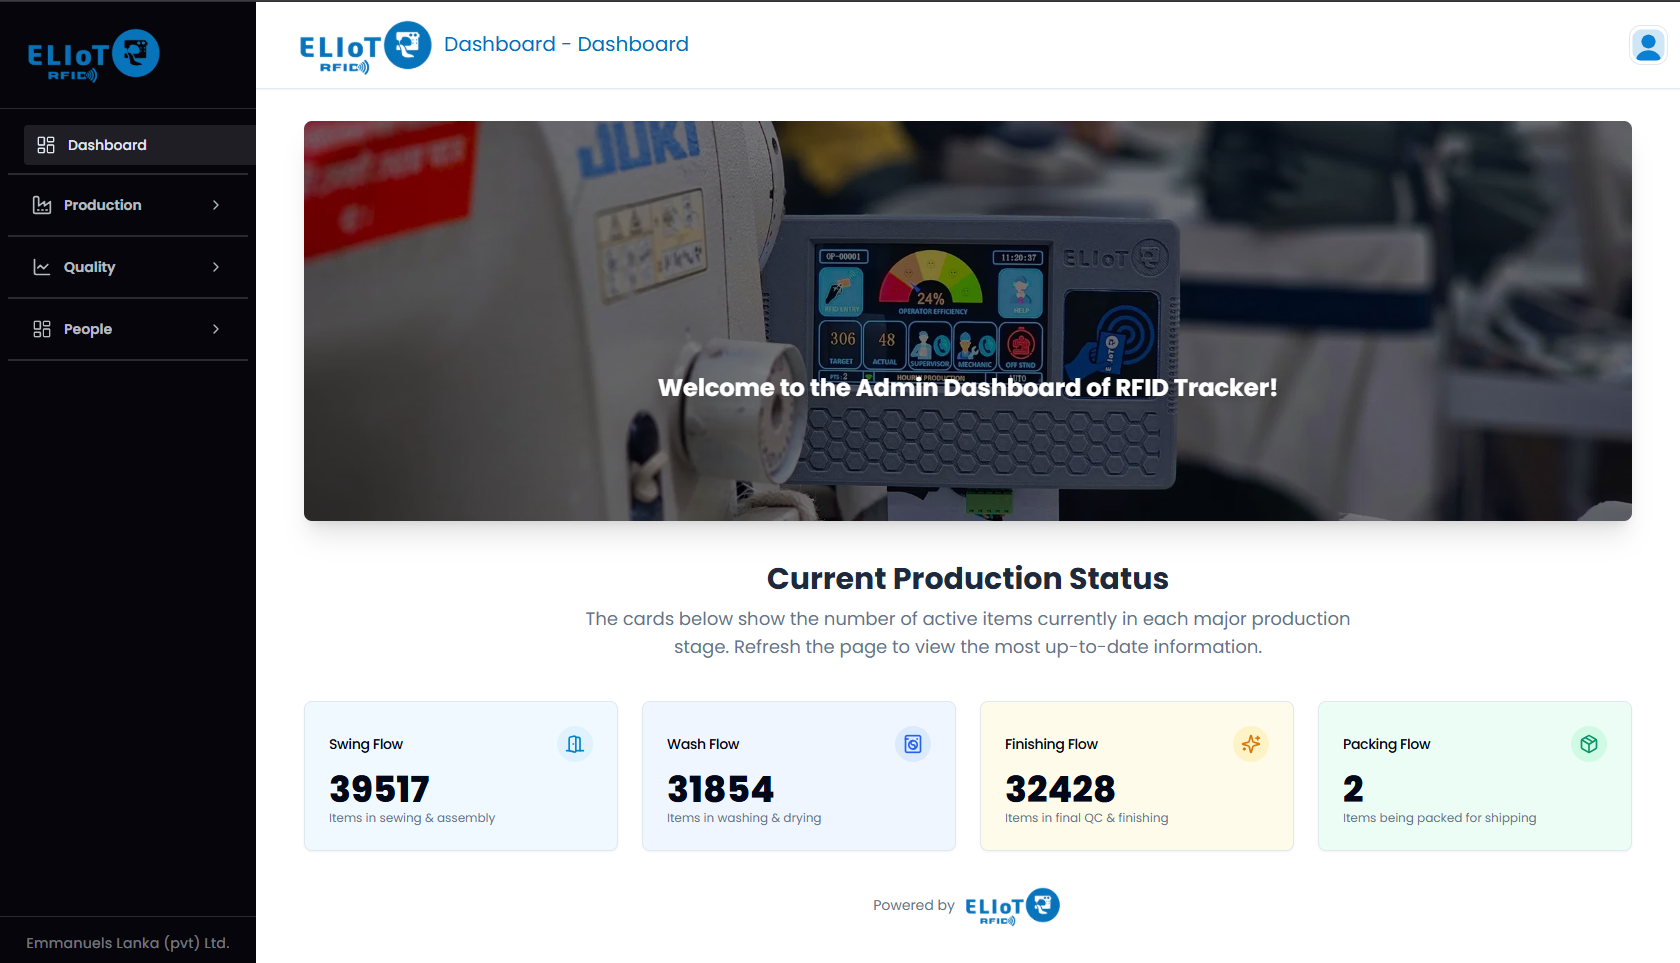Select the washing machine icon on Wash Flow card
This screenshot has width=1680, height=963.
912,744
